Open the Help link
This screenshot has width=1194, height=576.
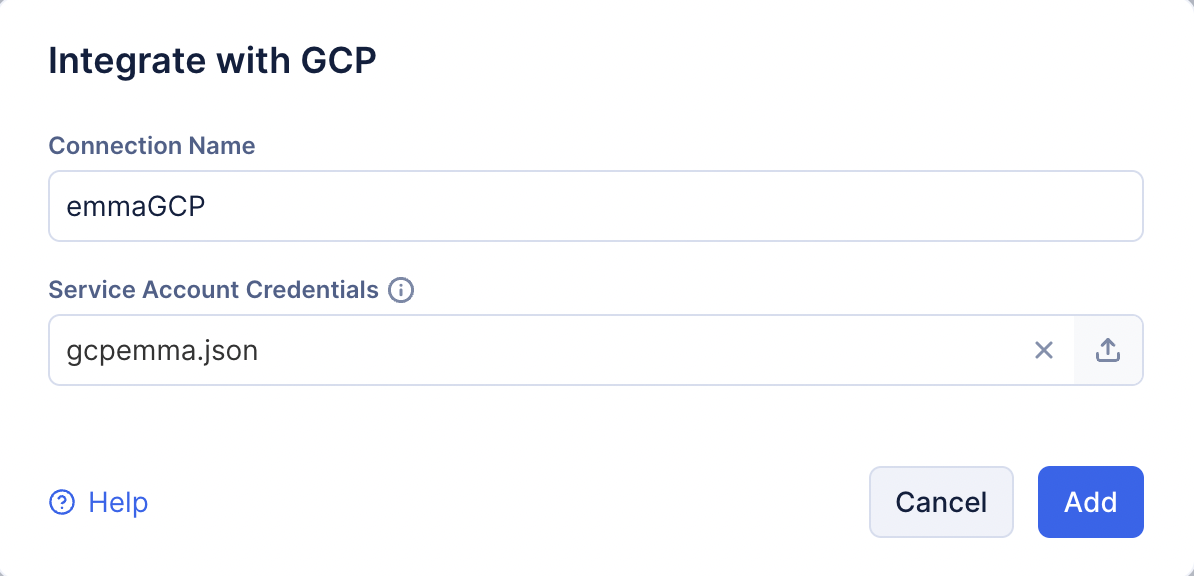tap(118, 502)
